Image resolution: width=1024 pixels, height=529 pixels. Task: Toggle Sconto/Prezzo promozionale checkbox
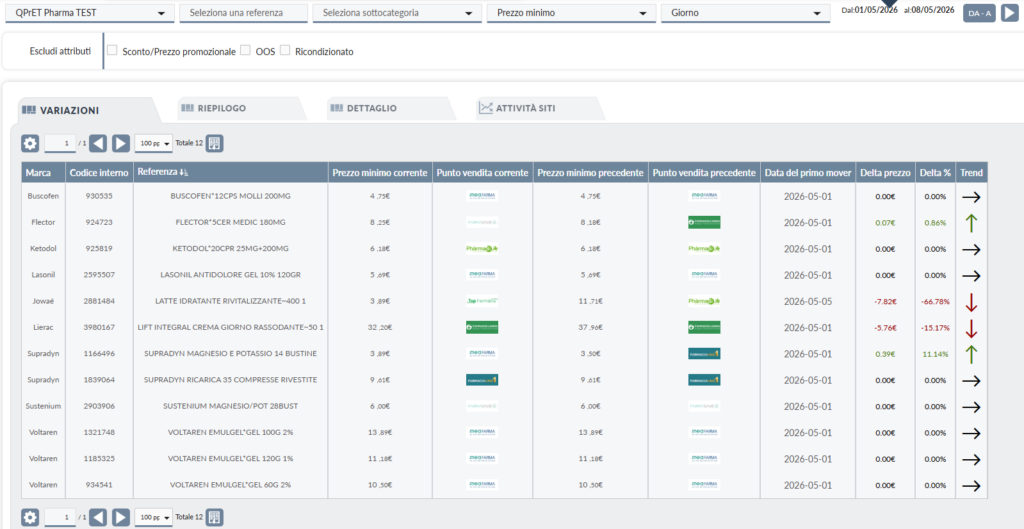click(x=112, y=50)
